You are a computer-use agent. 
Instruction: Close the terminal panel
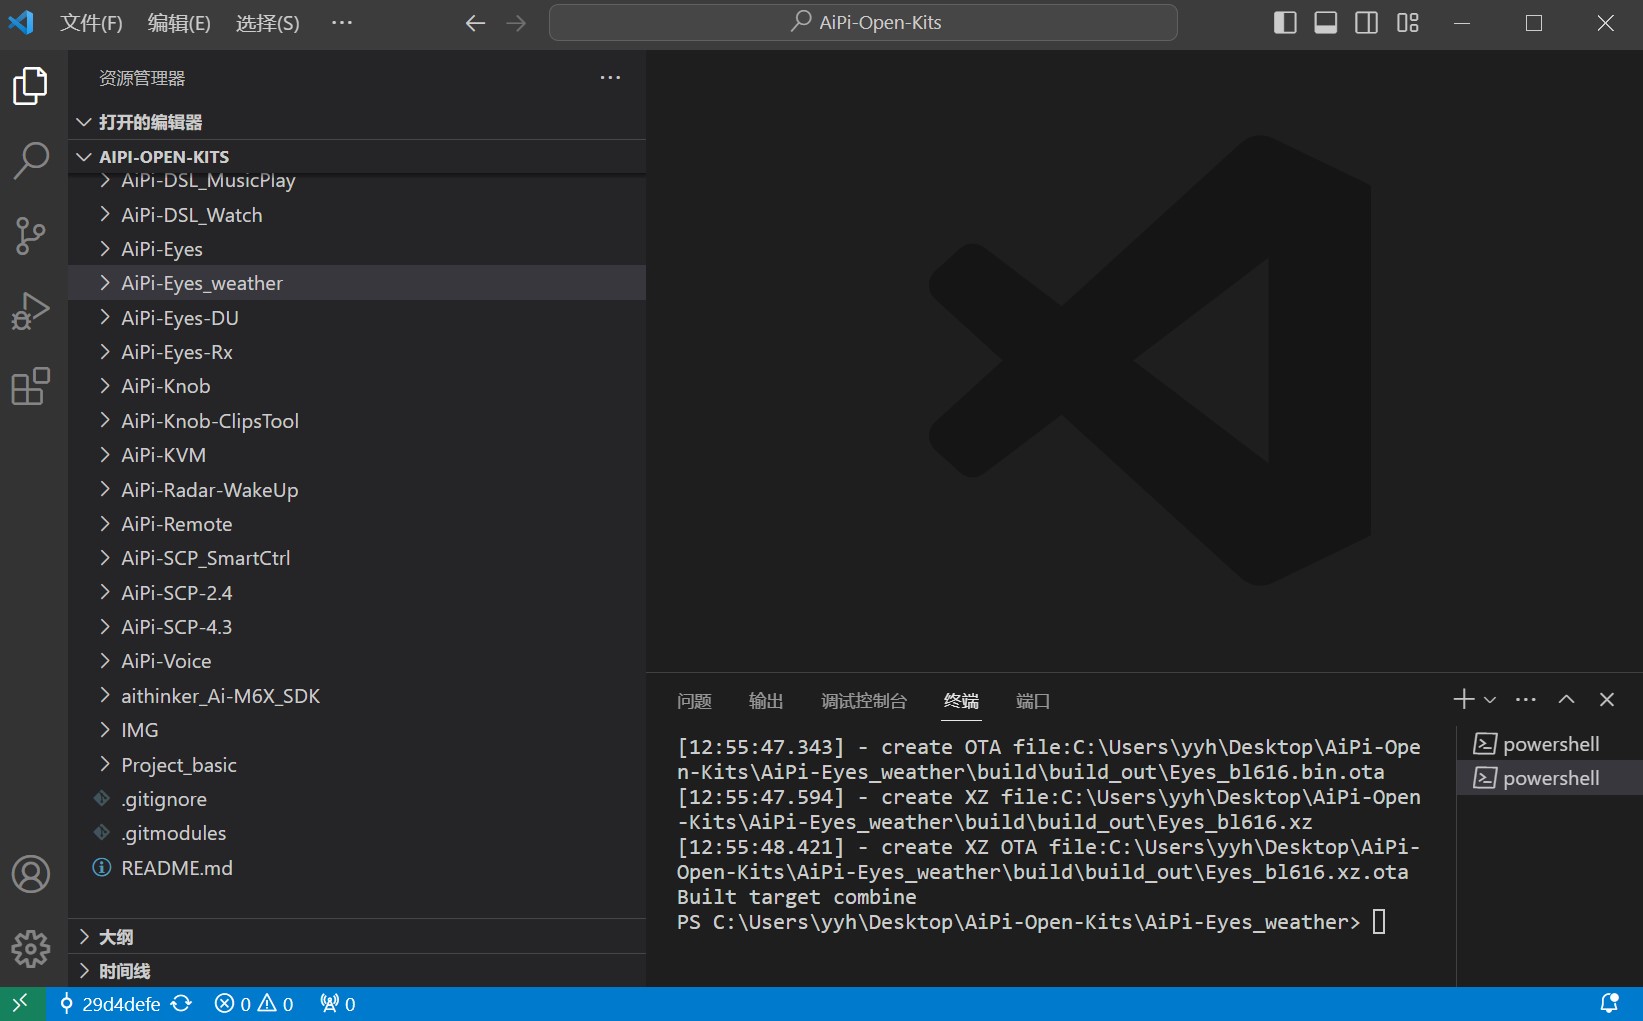coord(1607,699)
